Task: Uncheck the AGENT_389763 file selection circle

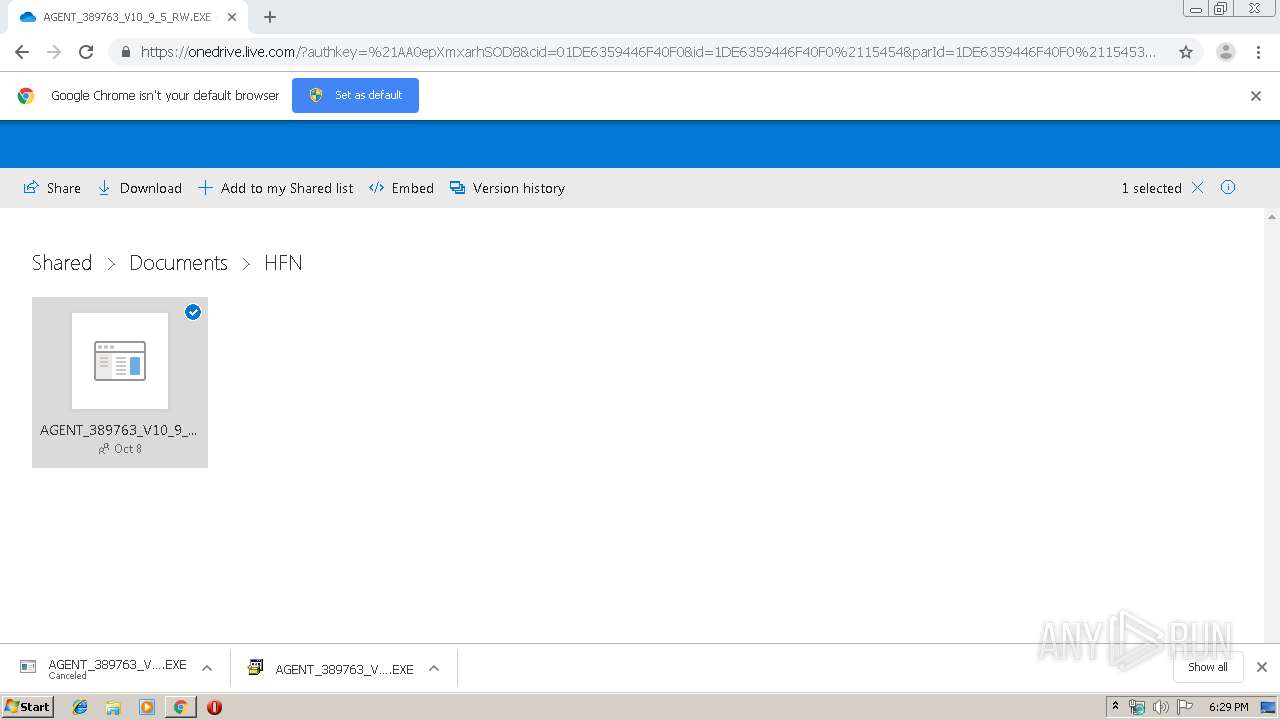Action: click(193, 312)
